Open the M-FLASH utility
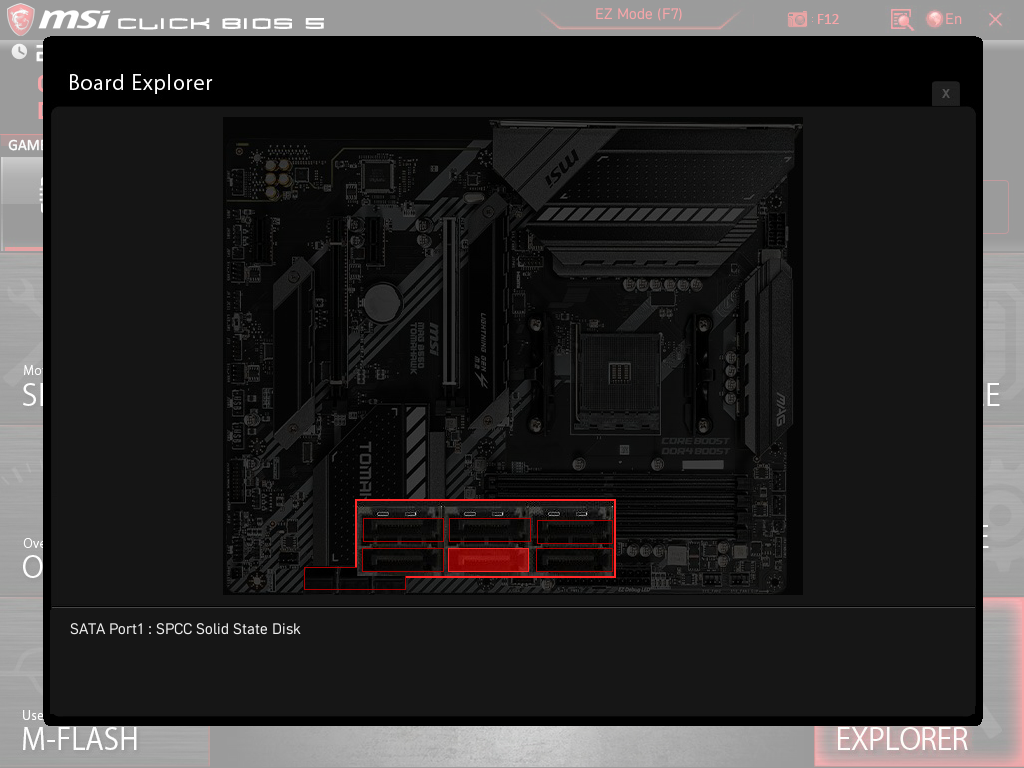Screen dimensions: 1024x768 pos(80,739)
